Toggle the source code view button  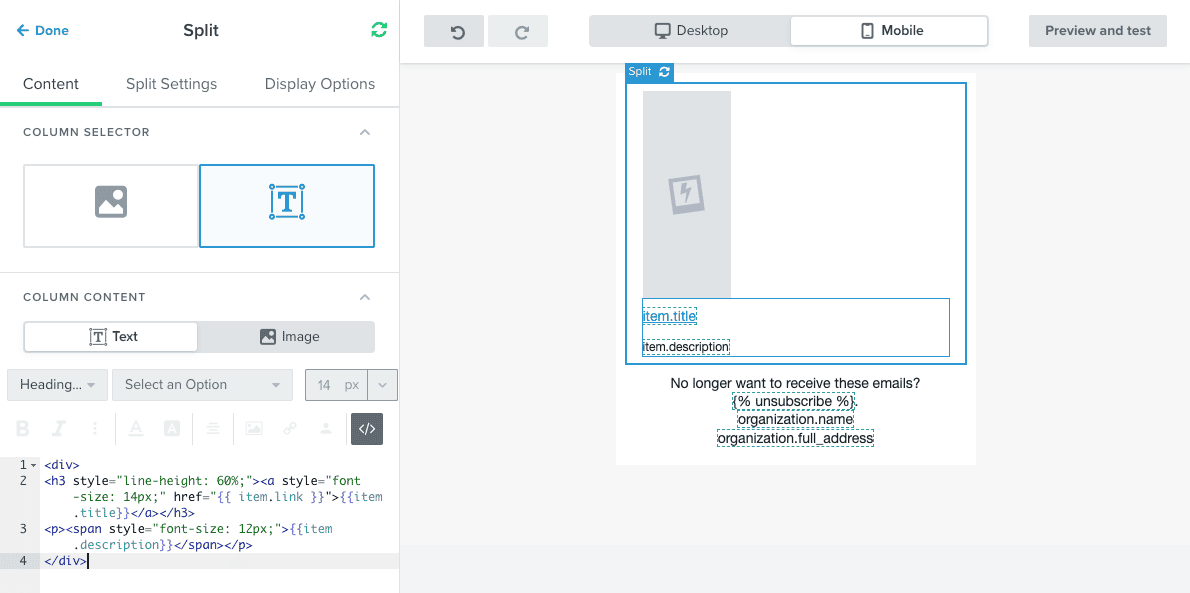pyautogui.click(x=367, y=429)
